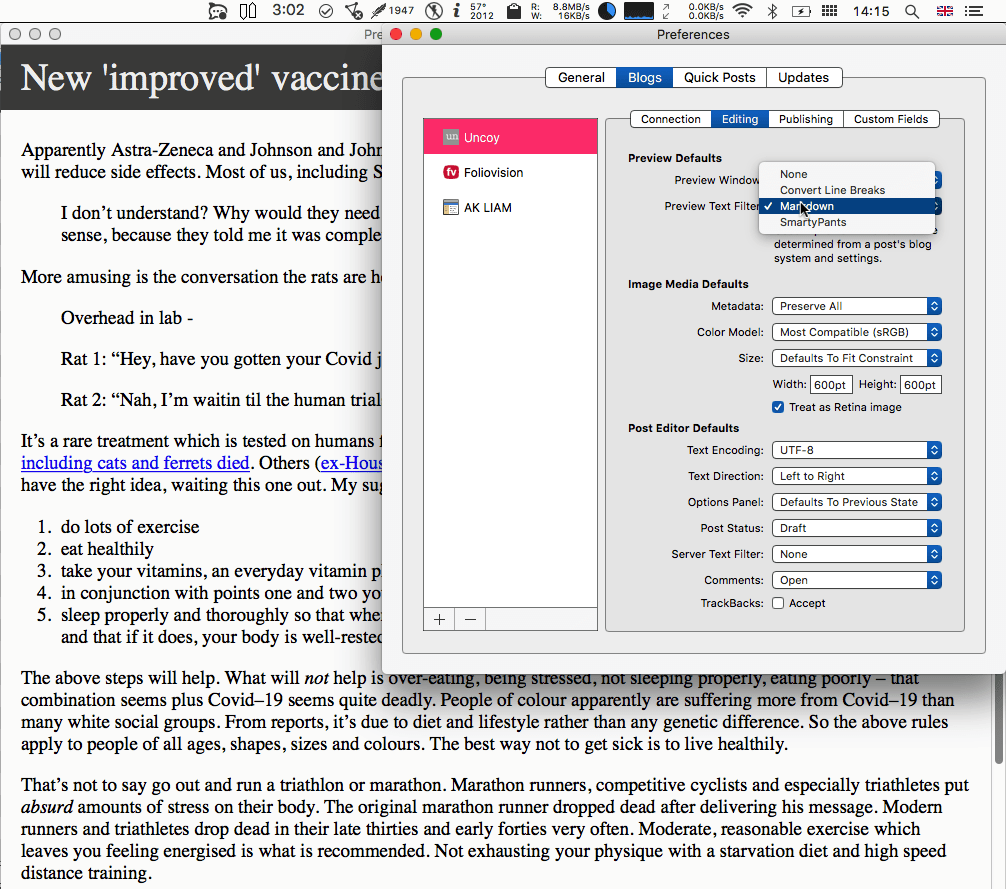Click the crossed-out figure menu bar icon
1006x889 pixels.
click(x=434, y=11)
